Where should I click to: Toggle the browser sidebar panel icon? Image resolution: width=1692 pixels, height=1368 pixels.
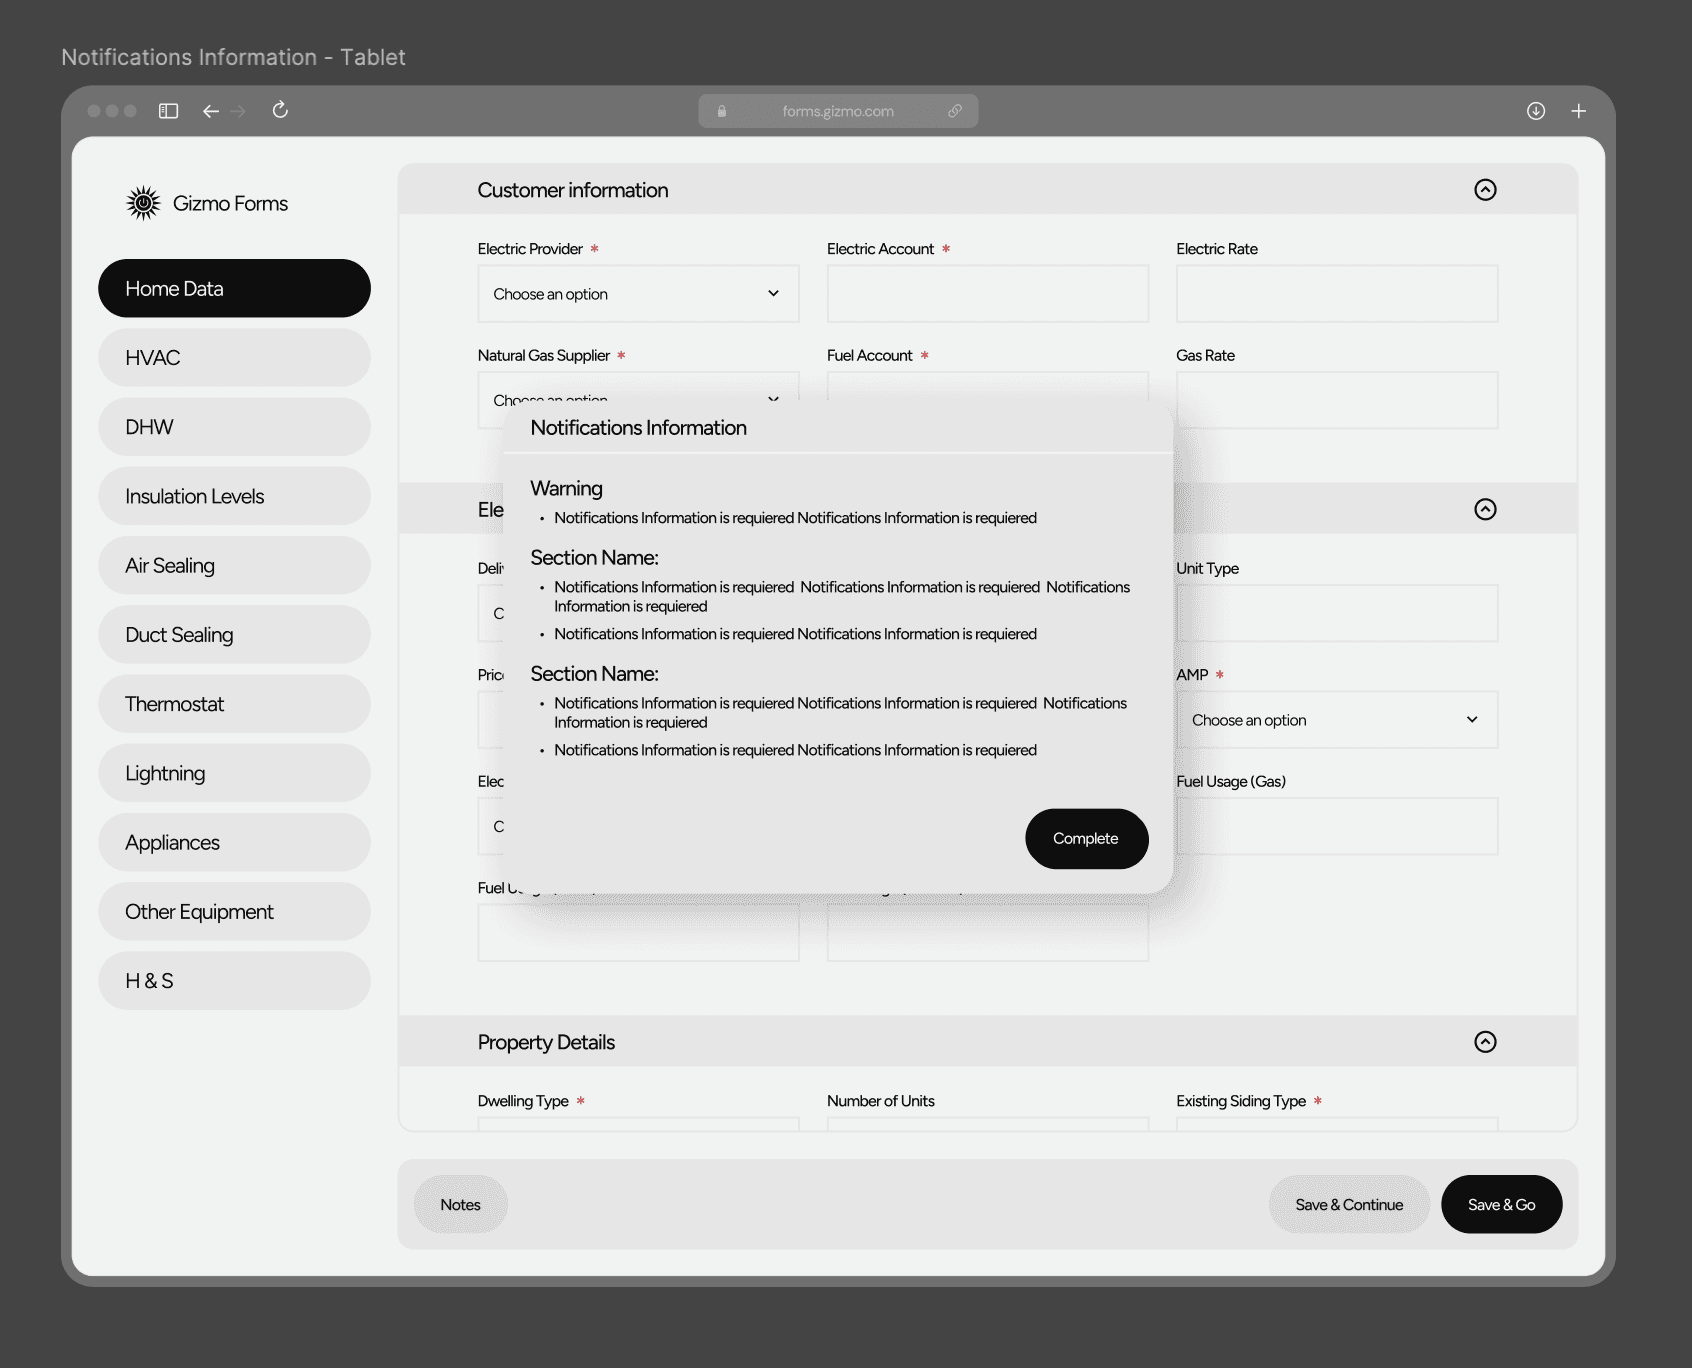click(168, 111)
